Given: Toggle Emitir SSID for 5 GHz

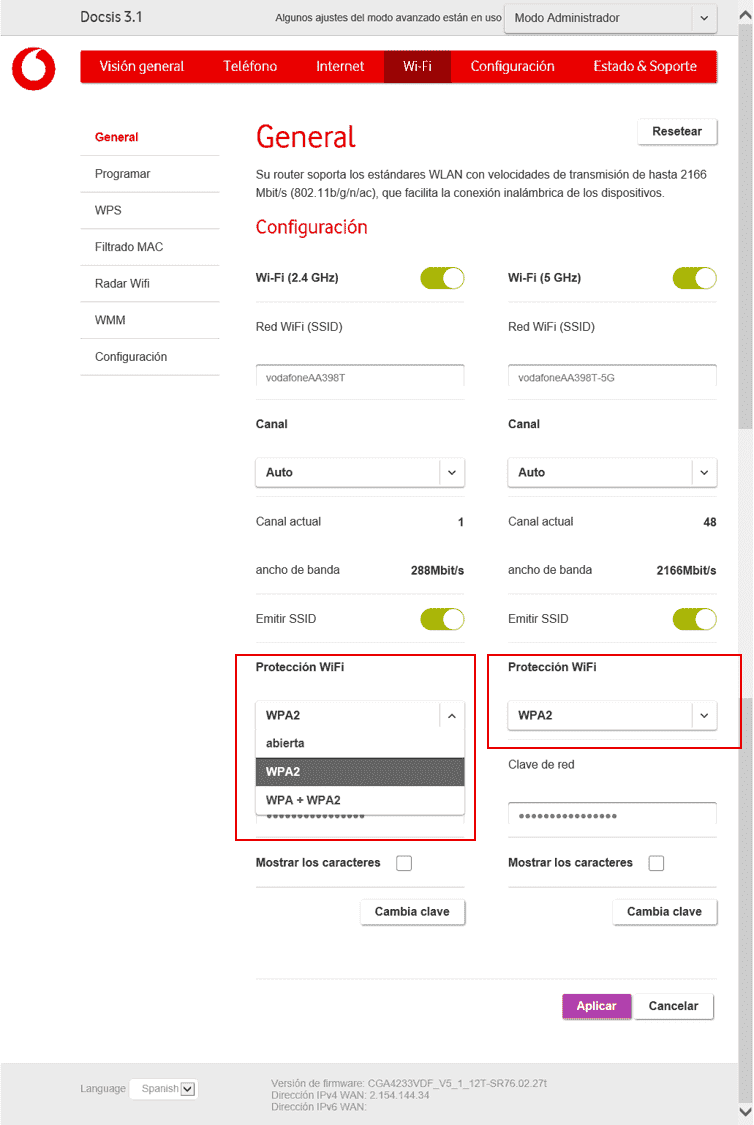Looking at the screenshot, I should [694, 618].
